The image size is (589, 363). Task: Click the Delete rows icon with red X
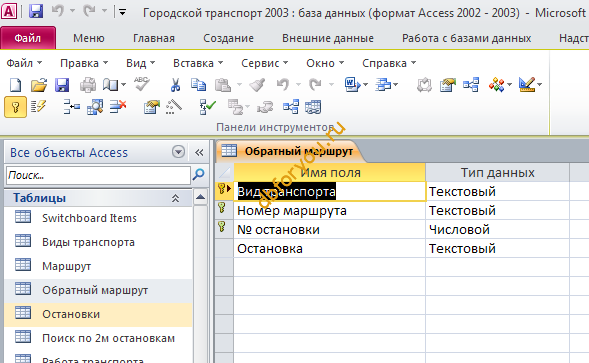click(x=118, y=107)
